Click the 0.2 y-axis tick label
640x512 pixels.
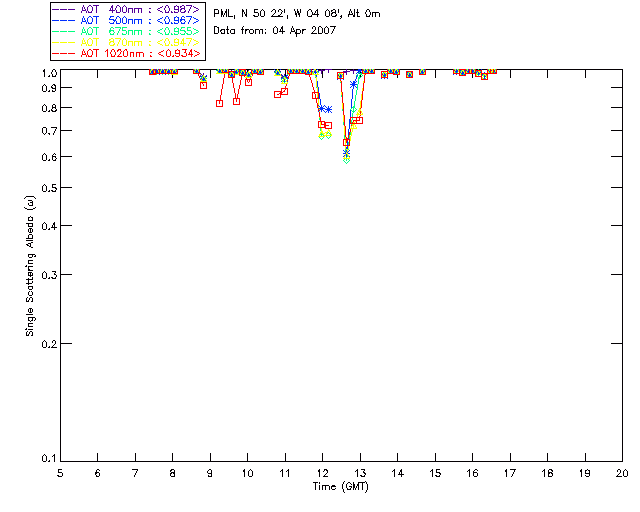click(49, 344)
